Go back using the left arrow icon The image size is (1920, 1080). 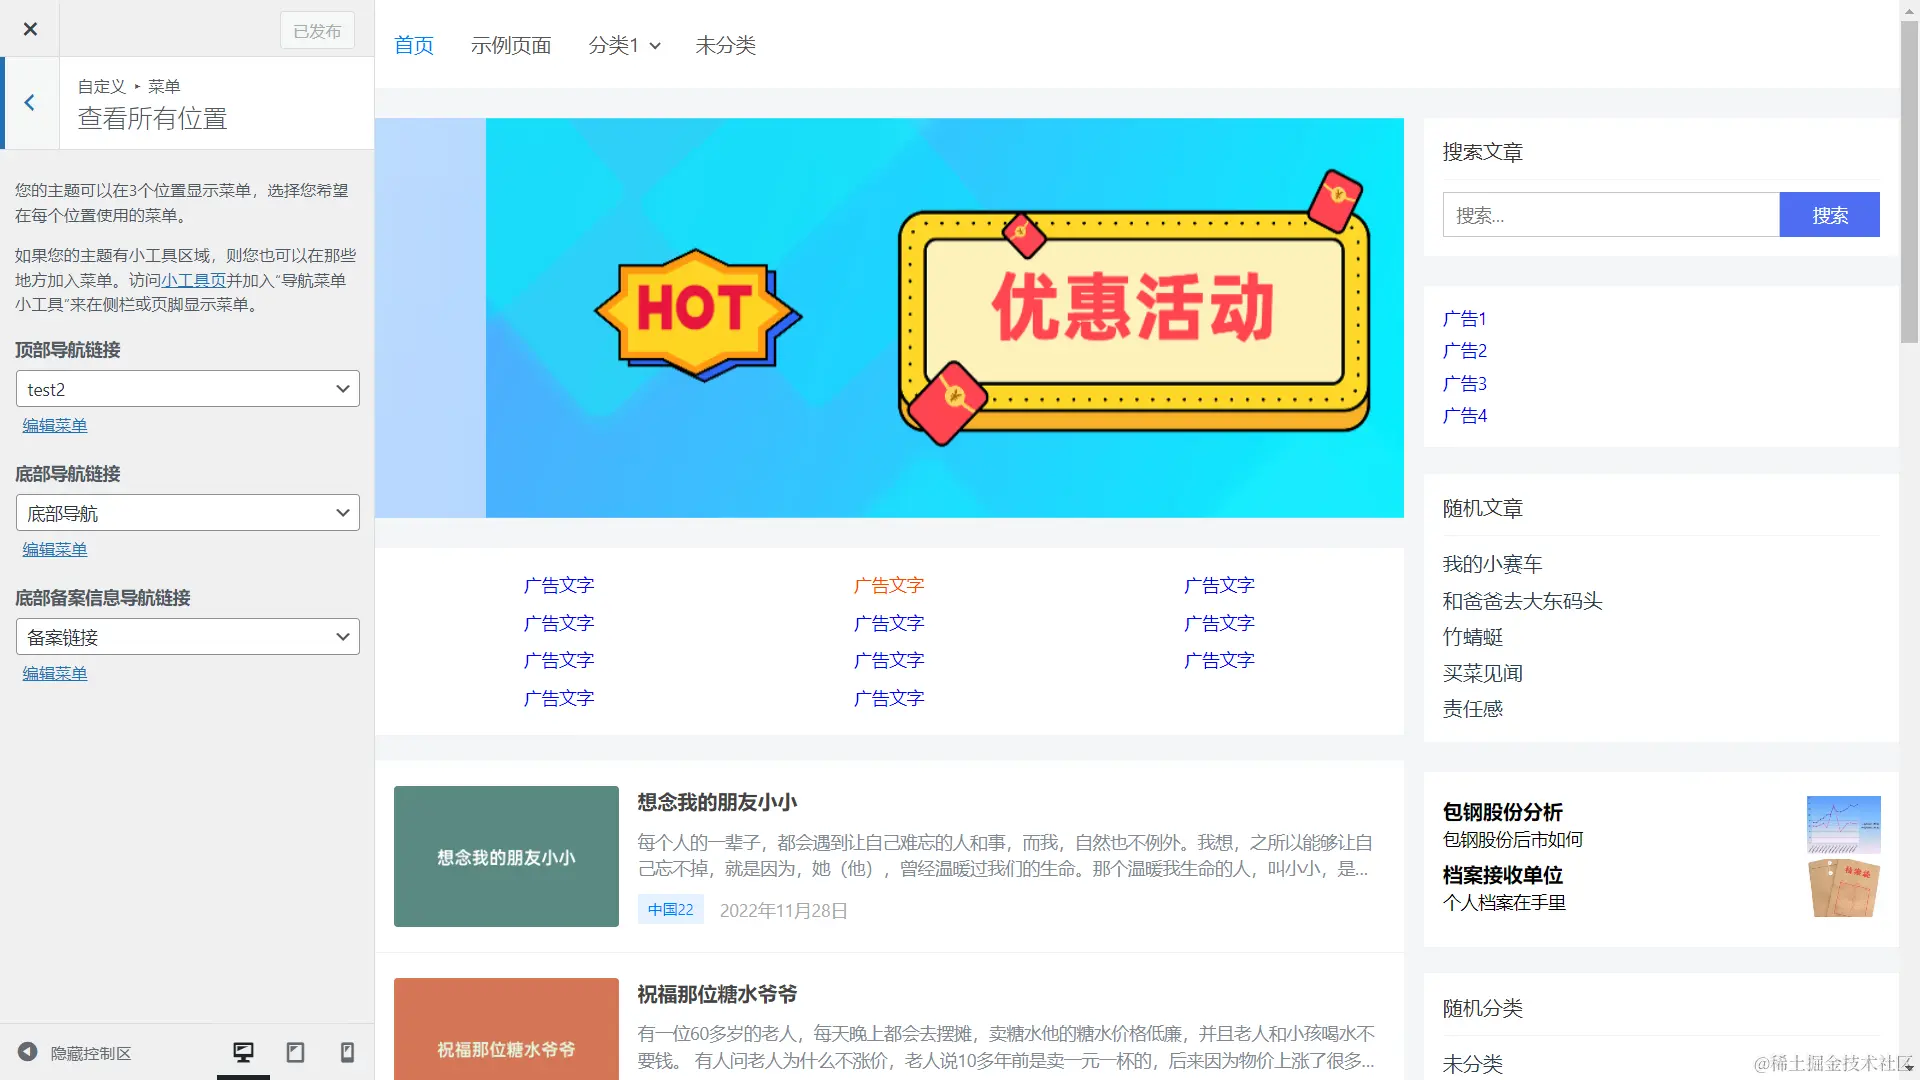click(30, 102)
